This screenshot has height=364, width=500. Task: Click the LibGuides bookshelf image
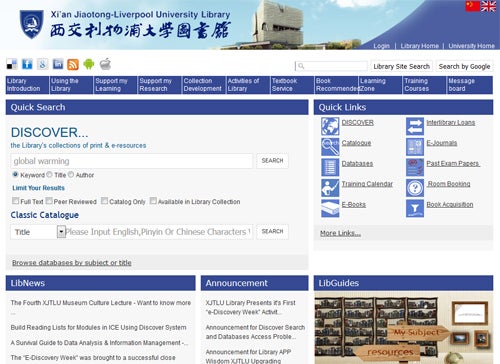[x=403, y=328]
